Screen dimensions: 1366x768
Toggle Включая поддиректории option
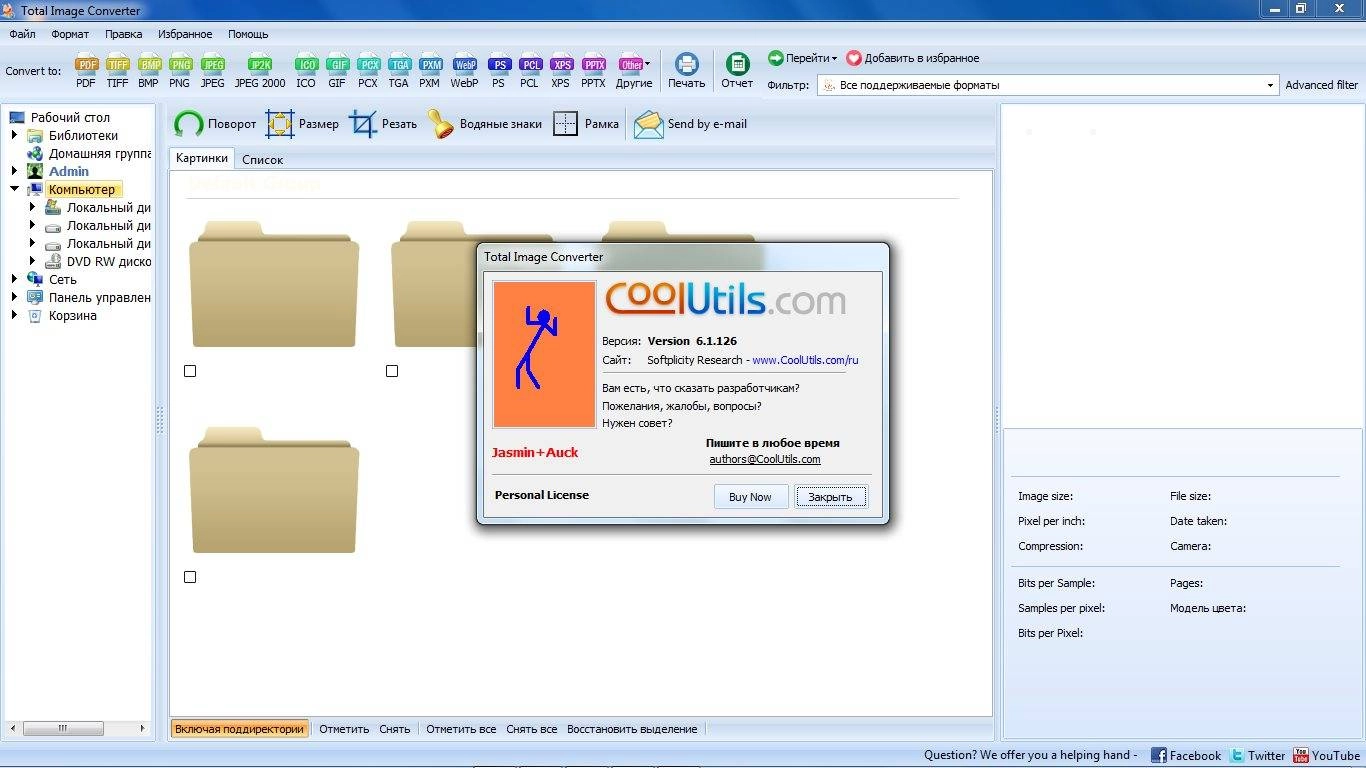click(x=239, y=729)
